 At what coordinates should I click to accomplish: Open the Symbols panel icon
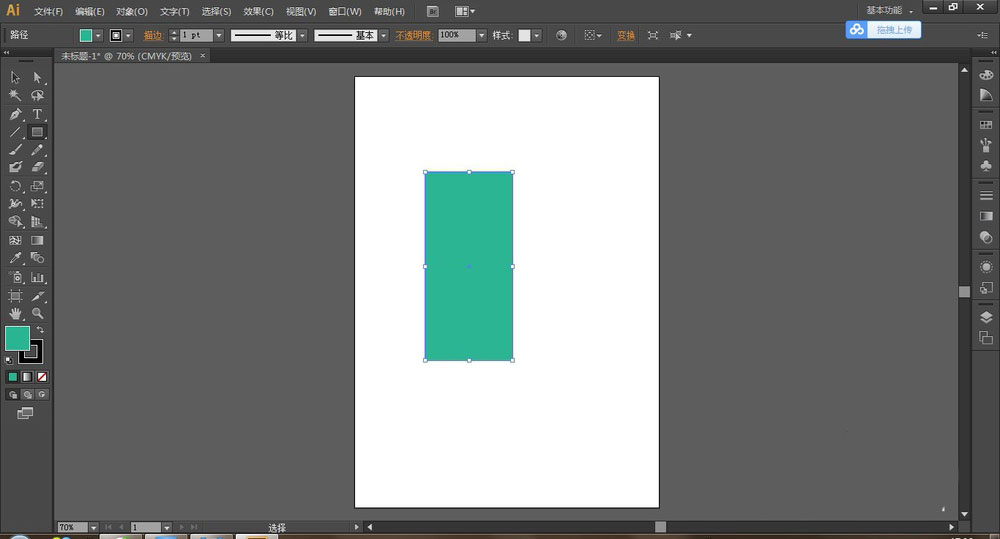pyautogui.click(x=986, y=163)
